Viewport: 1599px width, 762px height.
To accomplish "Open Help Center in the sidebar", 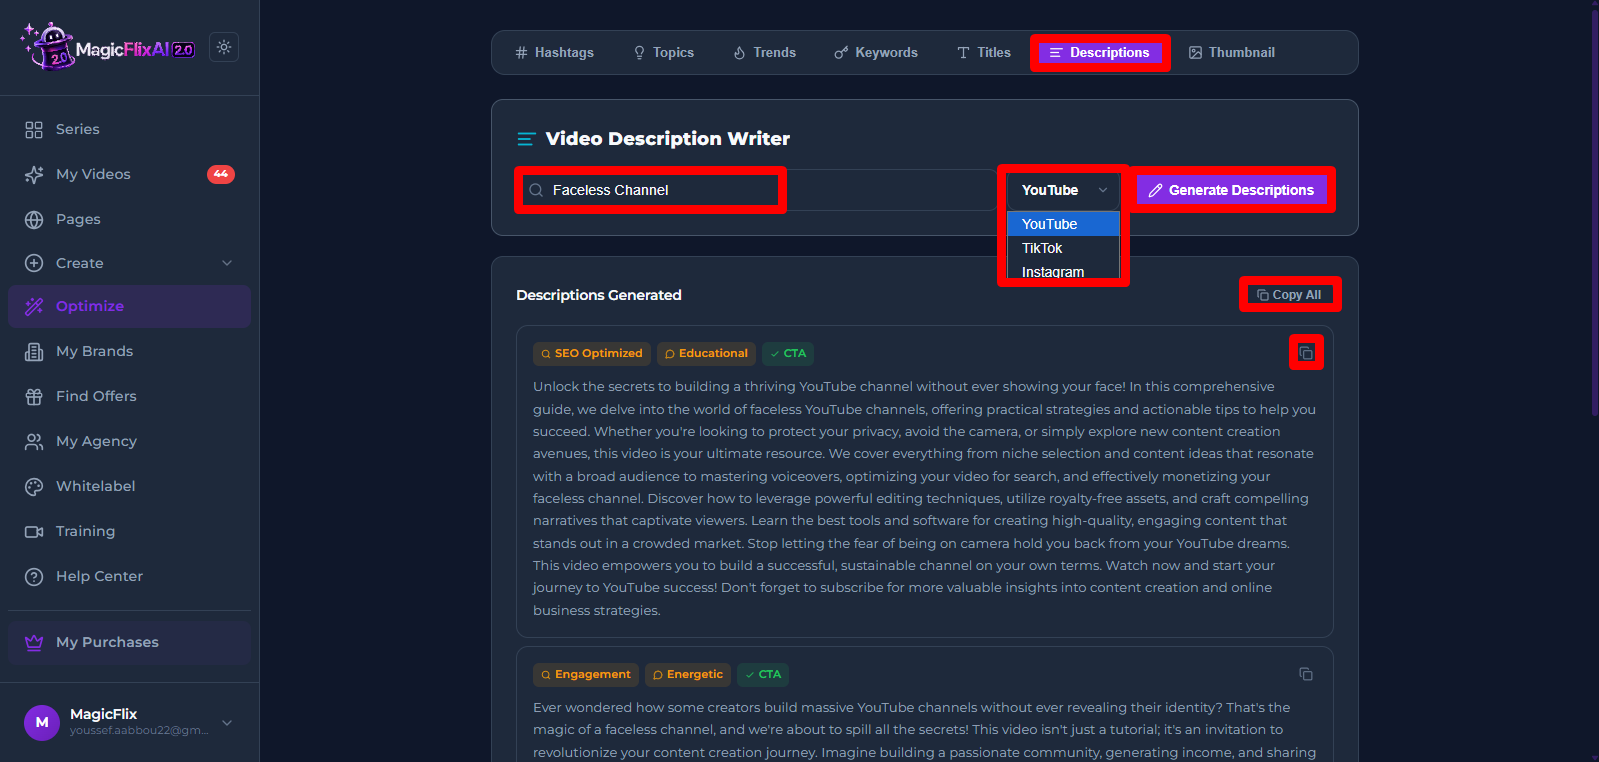I will coord(129,576).
